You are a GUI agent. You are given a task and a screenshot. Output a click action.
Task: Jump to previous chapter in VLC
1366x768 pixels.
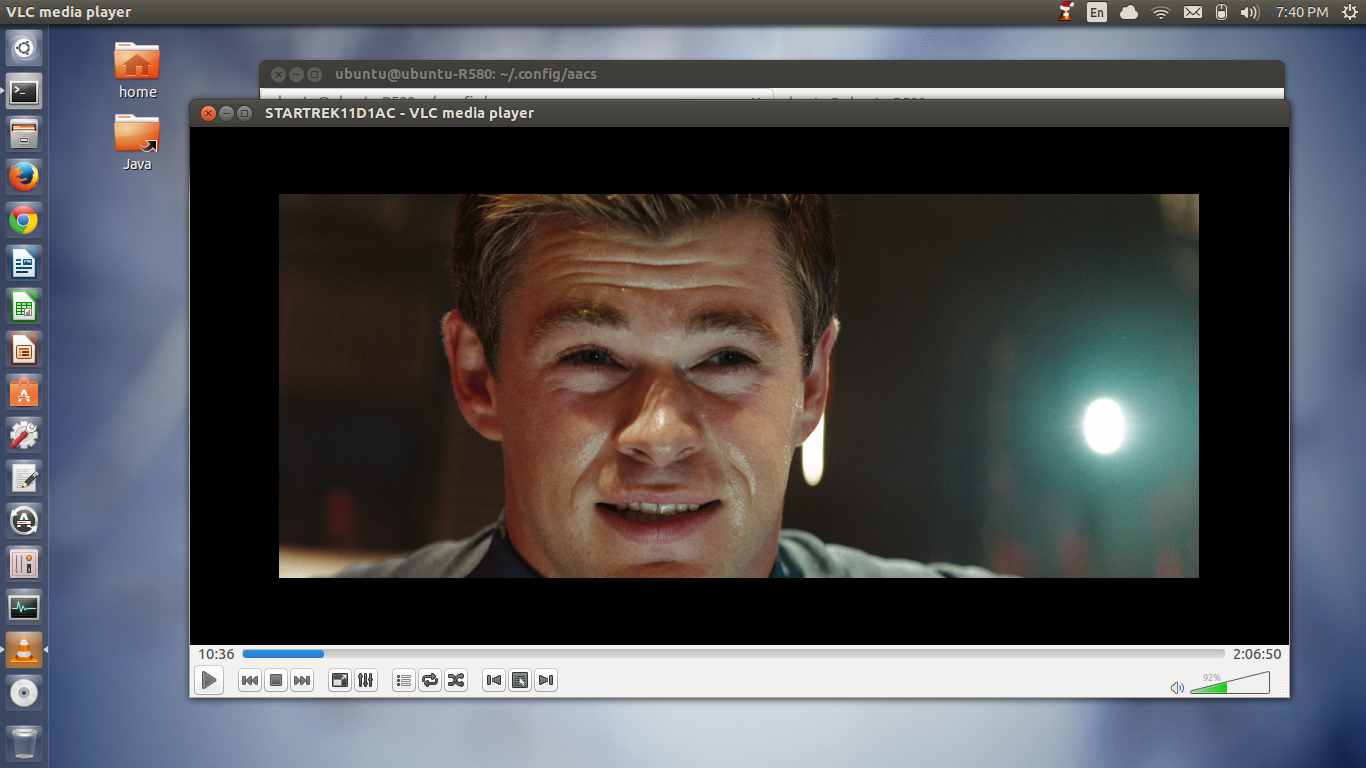[x=250, y=681]
